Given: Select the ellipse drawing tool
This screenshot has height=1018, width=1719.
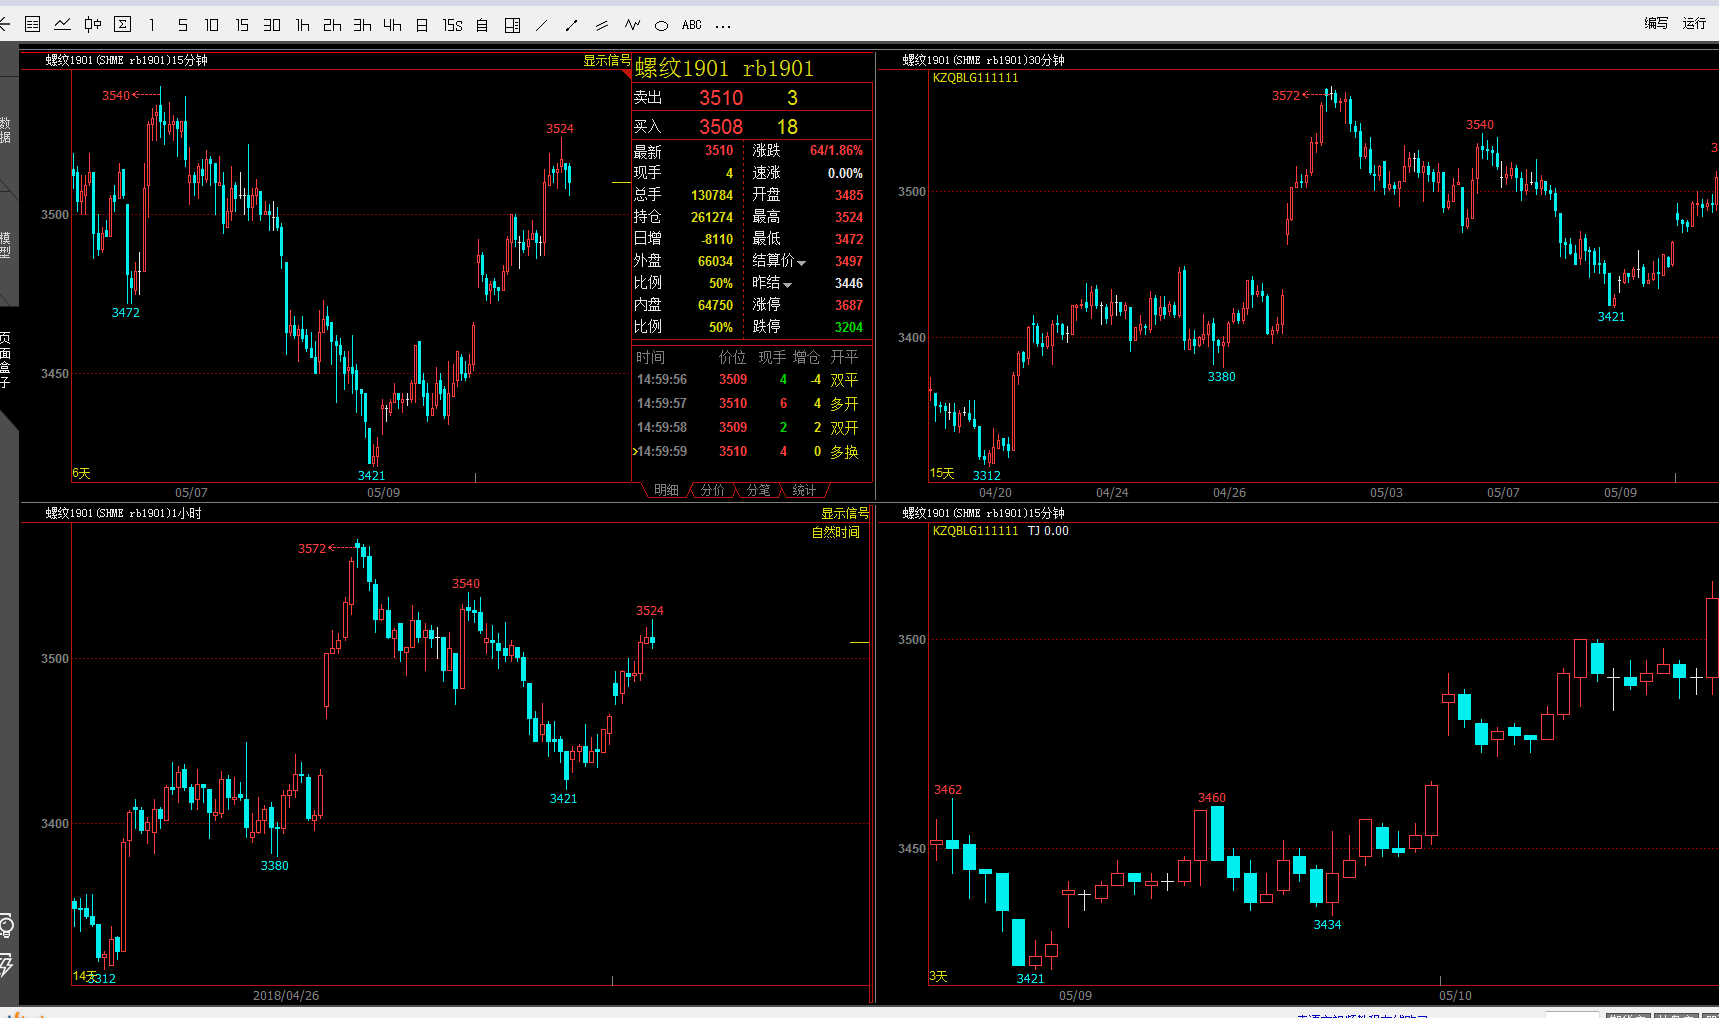Looking at the screenshot, I should tap(661, 25).
